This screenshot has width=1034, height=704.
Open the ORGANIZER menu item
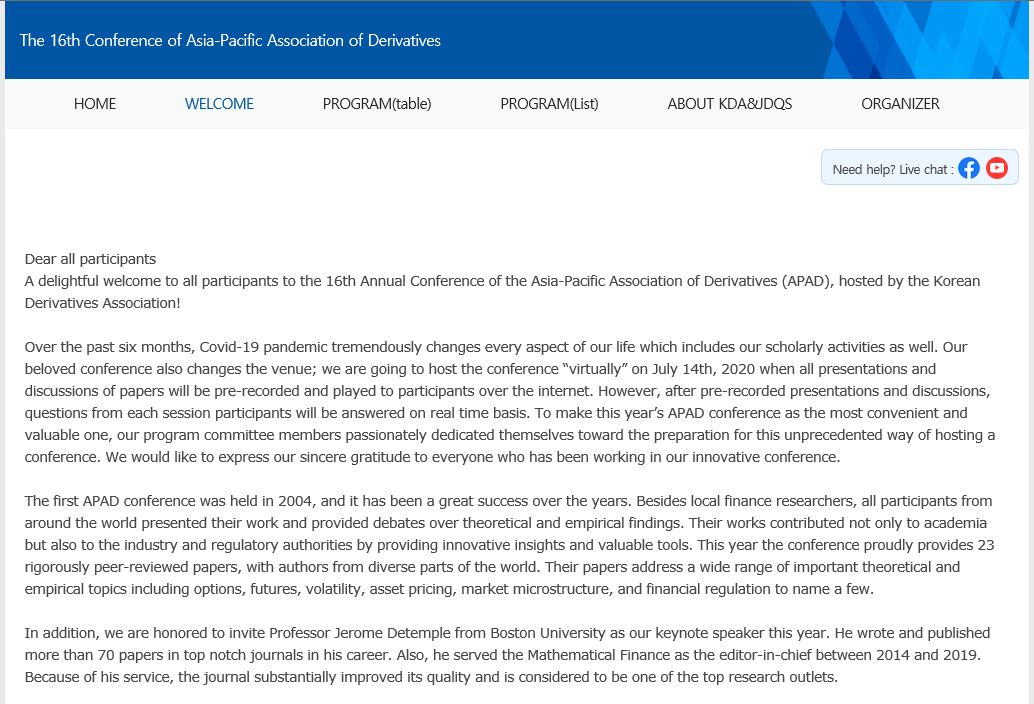[x=900, y=103]
